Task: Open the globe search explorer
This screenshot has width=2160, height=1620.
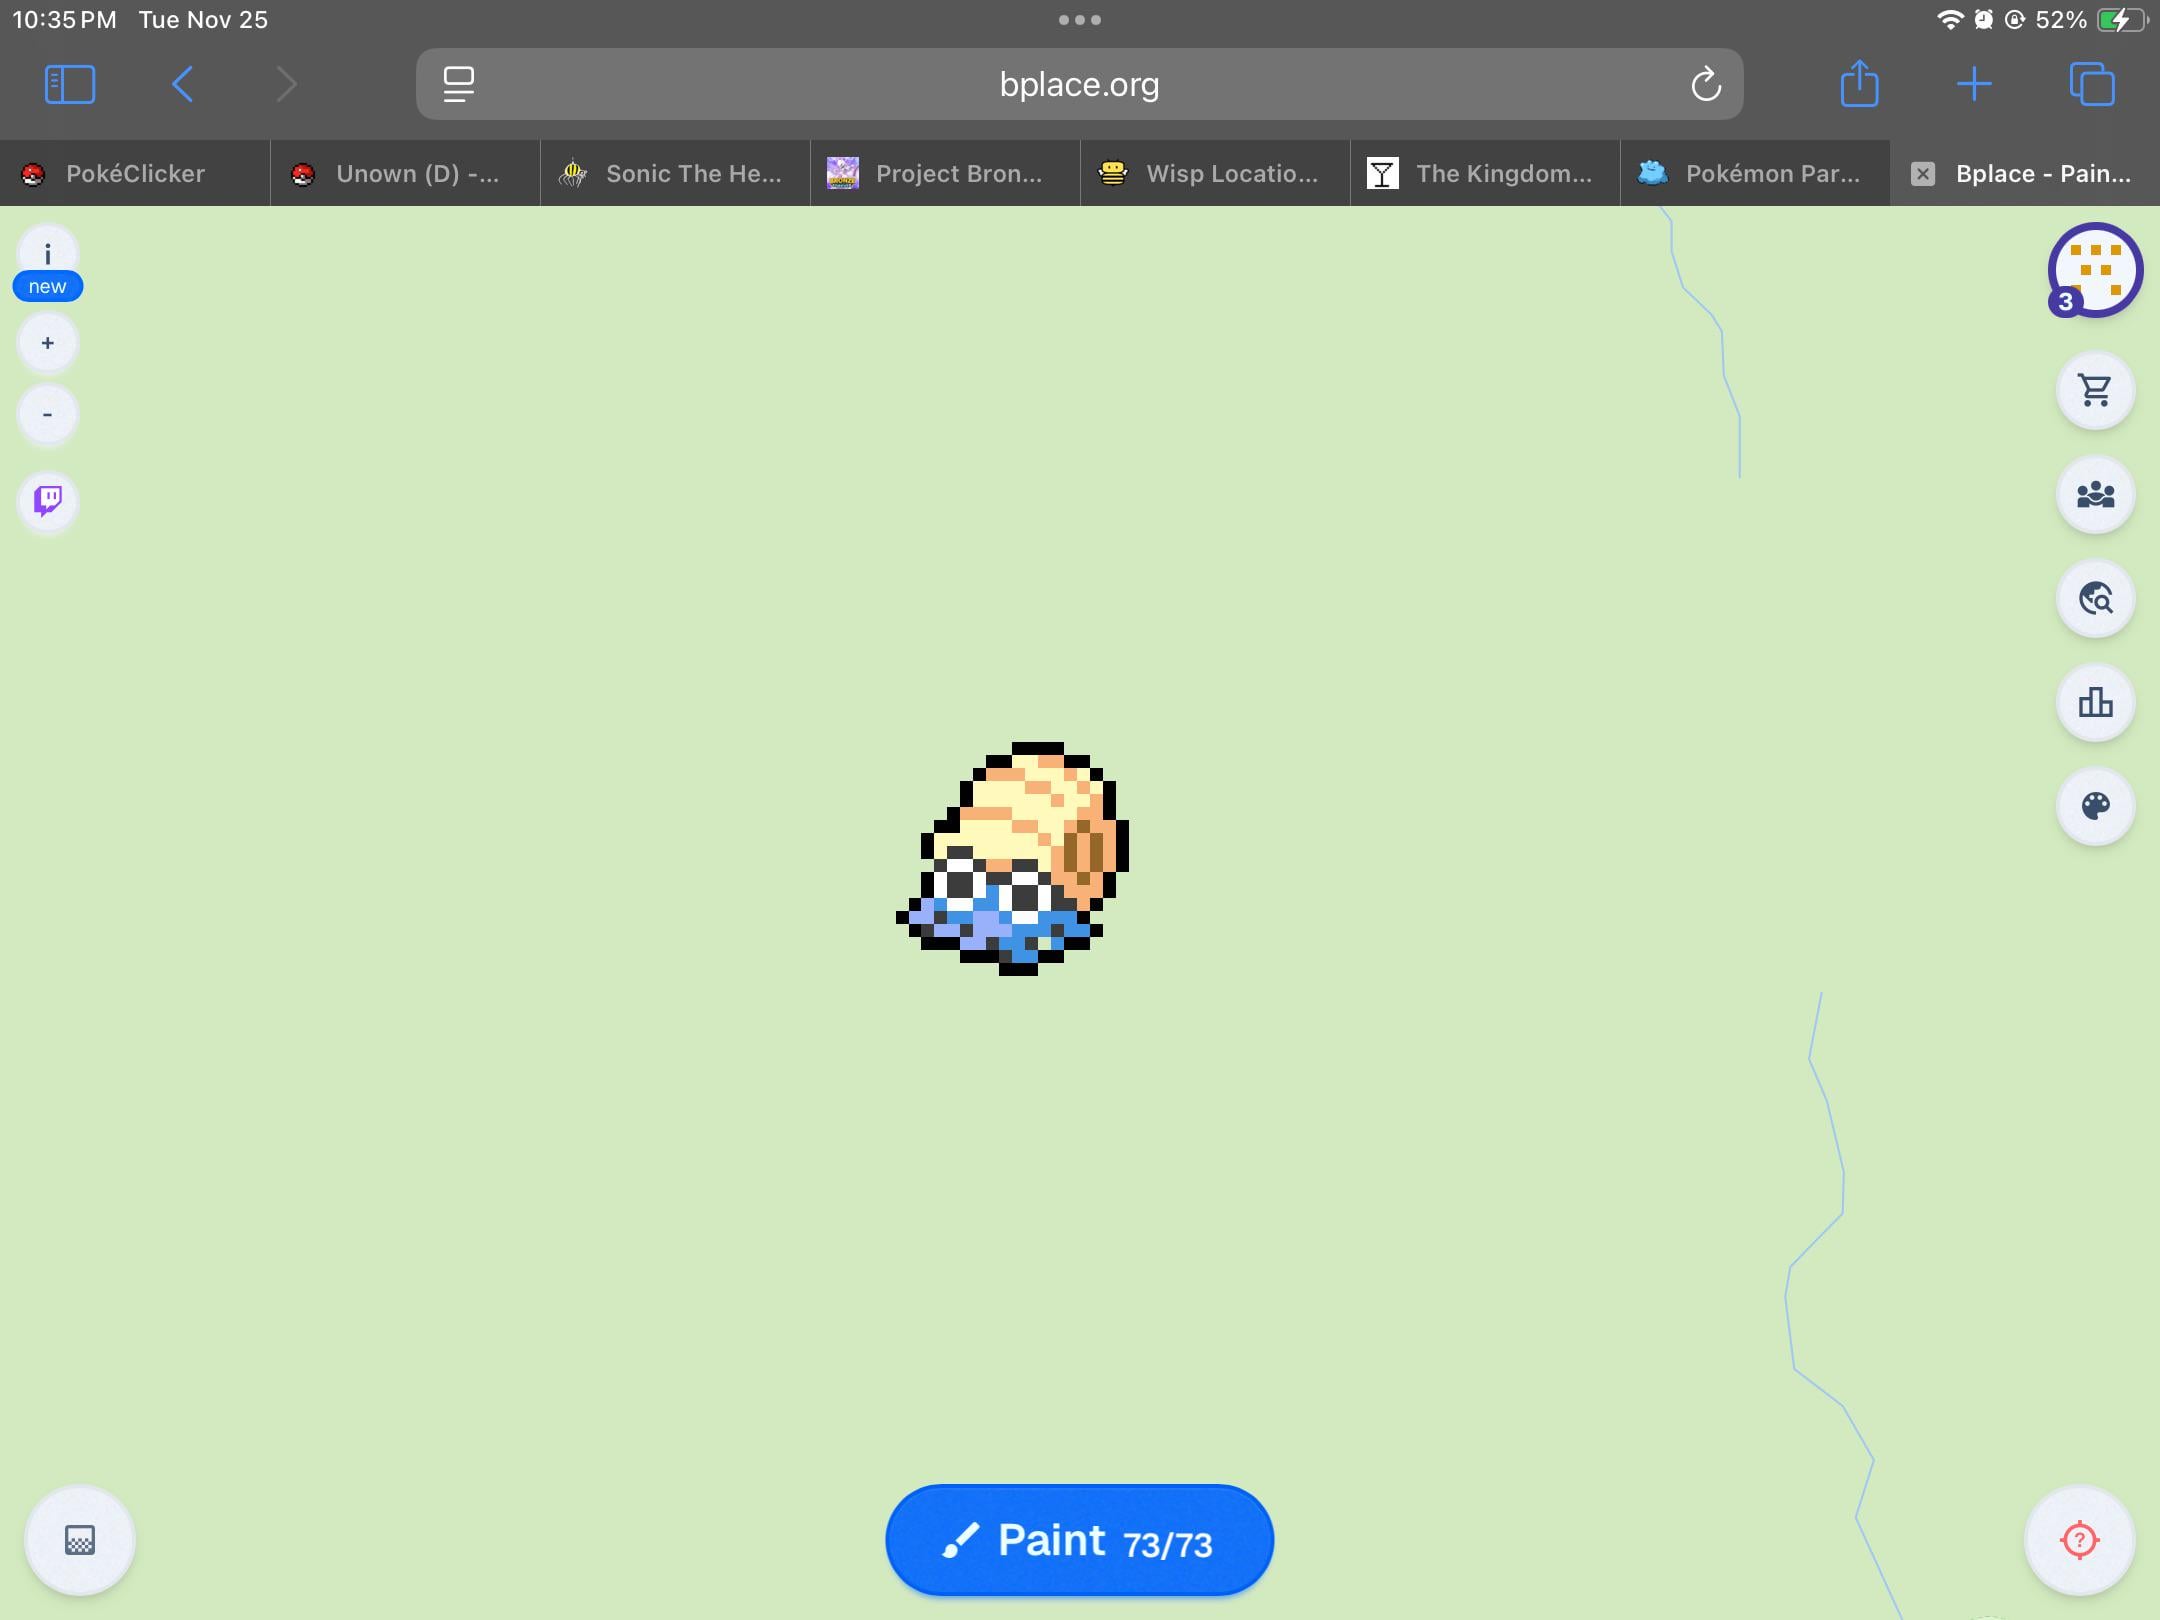Action: coord(2095,598)
